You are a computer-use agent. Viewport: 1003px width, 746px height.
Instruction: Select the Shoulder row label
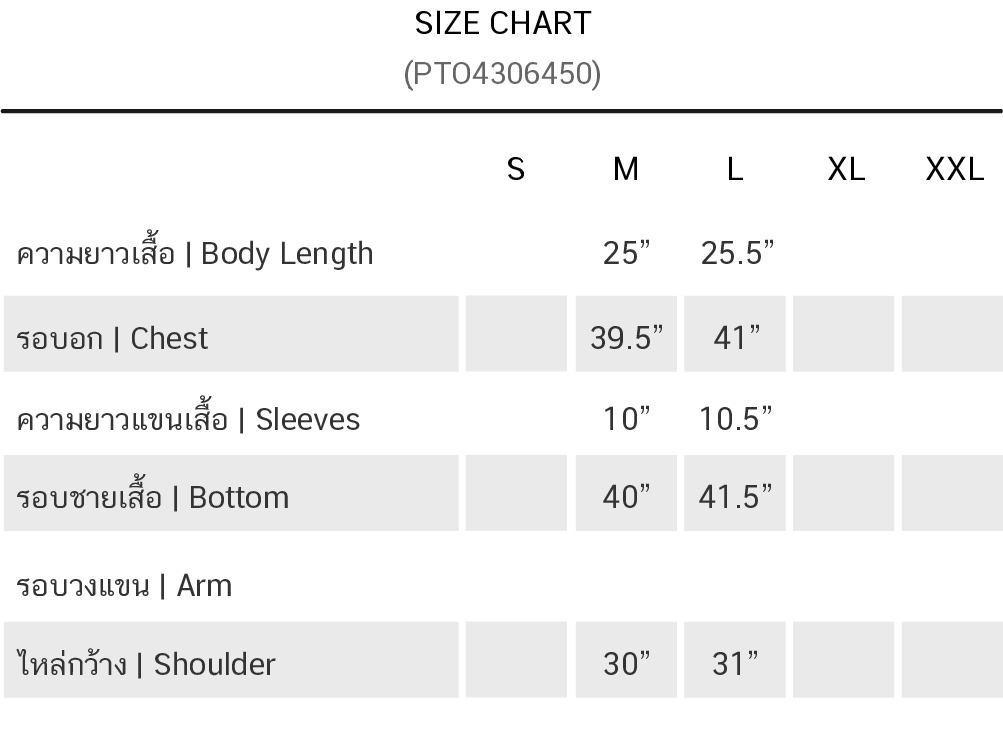click(146, 663)
